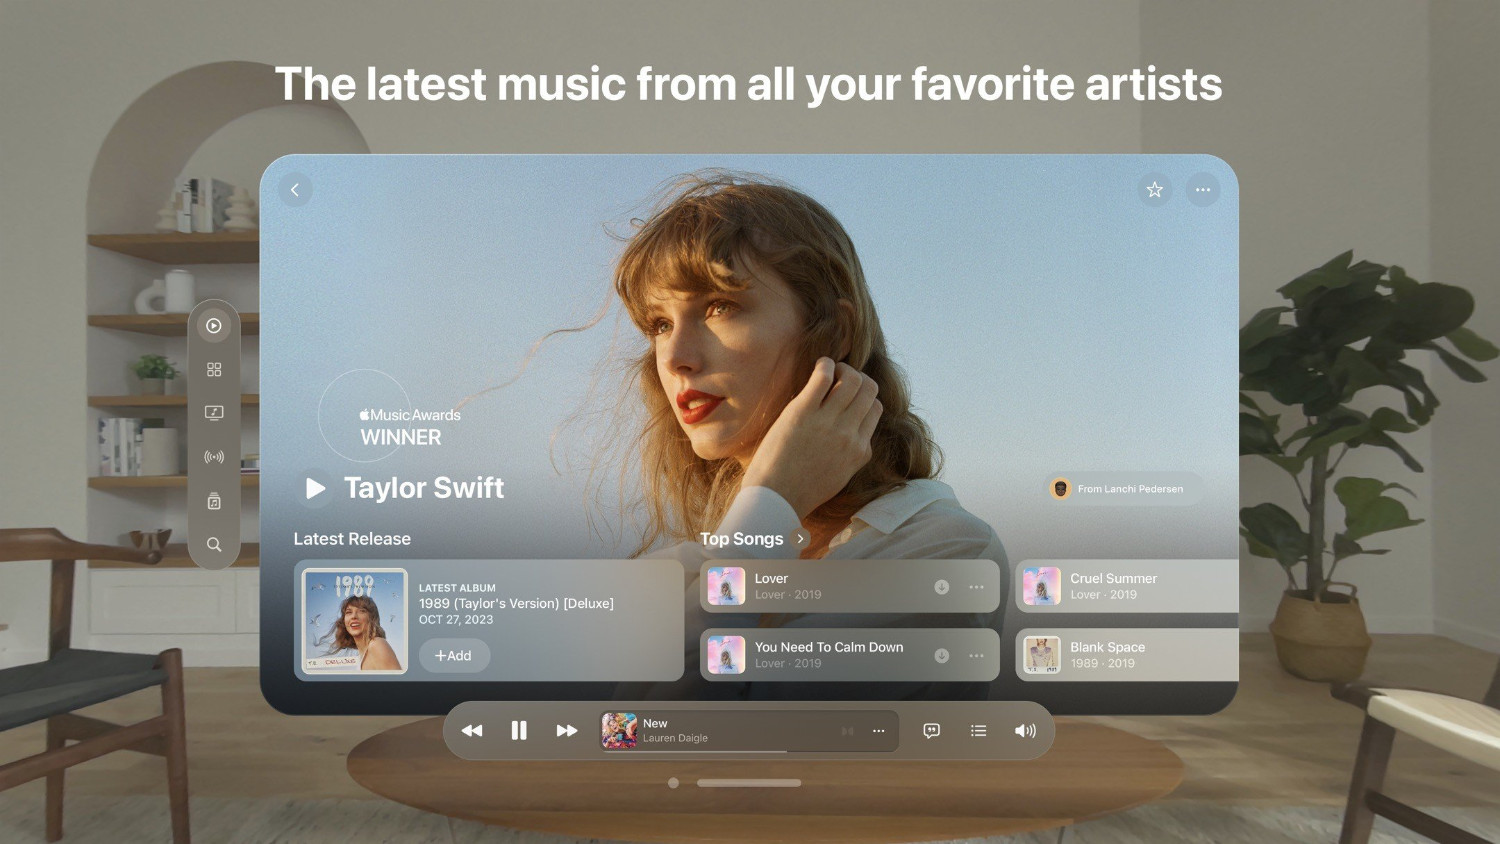This screenshot has height=844, width=1500.
Task: Play the Lover song row
Action: click(850, 586)
